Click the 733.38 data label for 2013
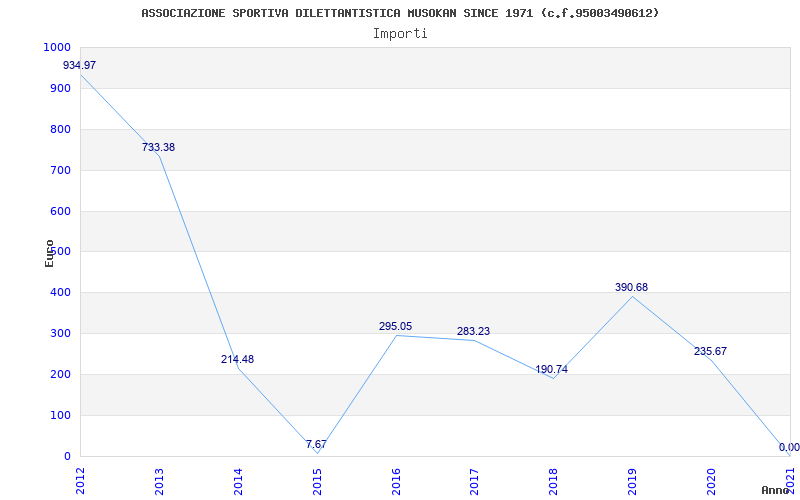 click(158, 147)
